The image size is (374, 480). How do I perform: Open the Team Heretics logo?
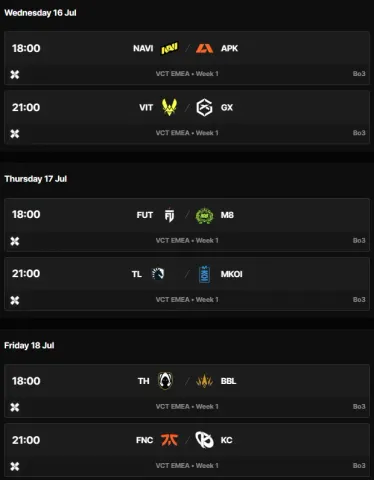tap(165, 381)
